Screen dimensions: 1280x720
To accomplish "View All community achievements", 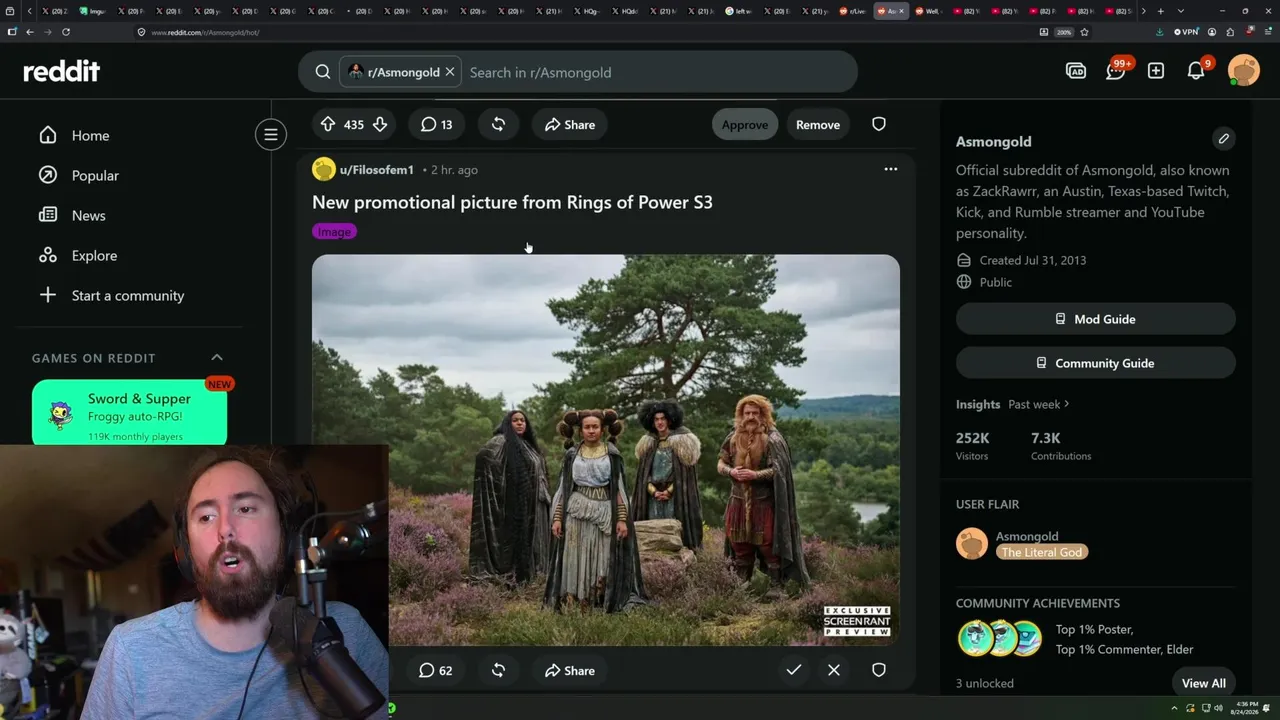I will tap(1204, 683).
